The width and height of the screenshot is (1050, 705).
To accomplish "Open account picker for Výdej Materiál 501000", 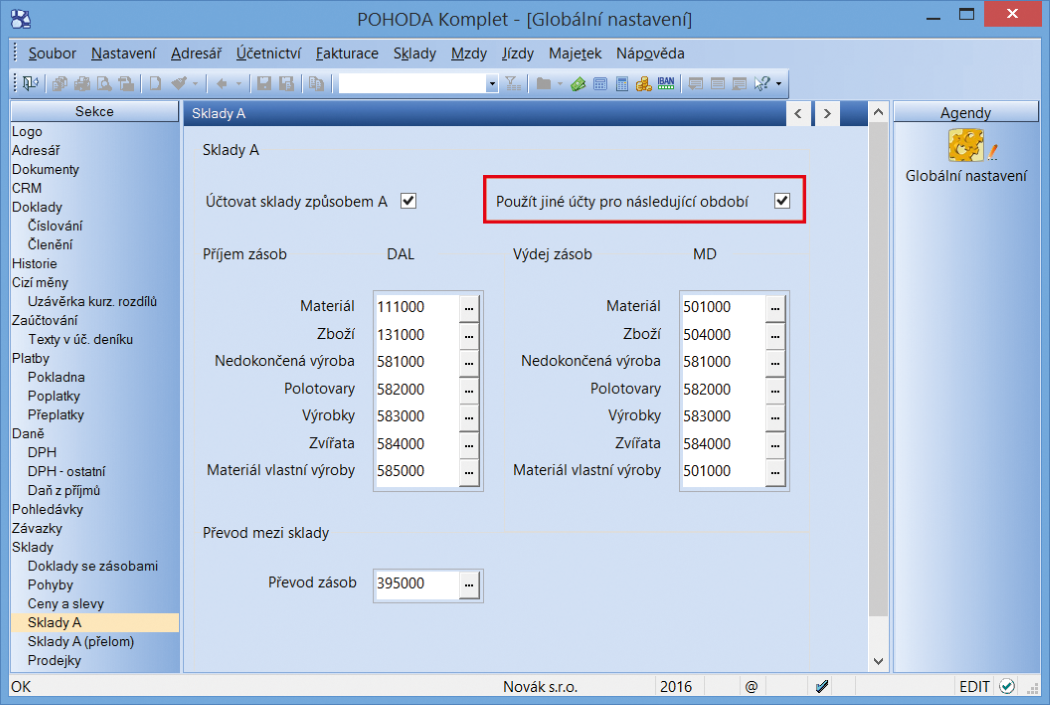I will 775,307.
